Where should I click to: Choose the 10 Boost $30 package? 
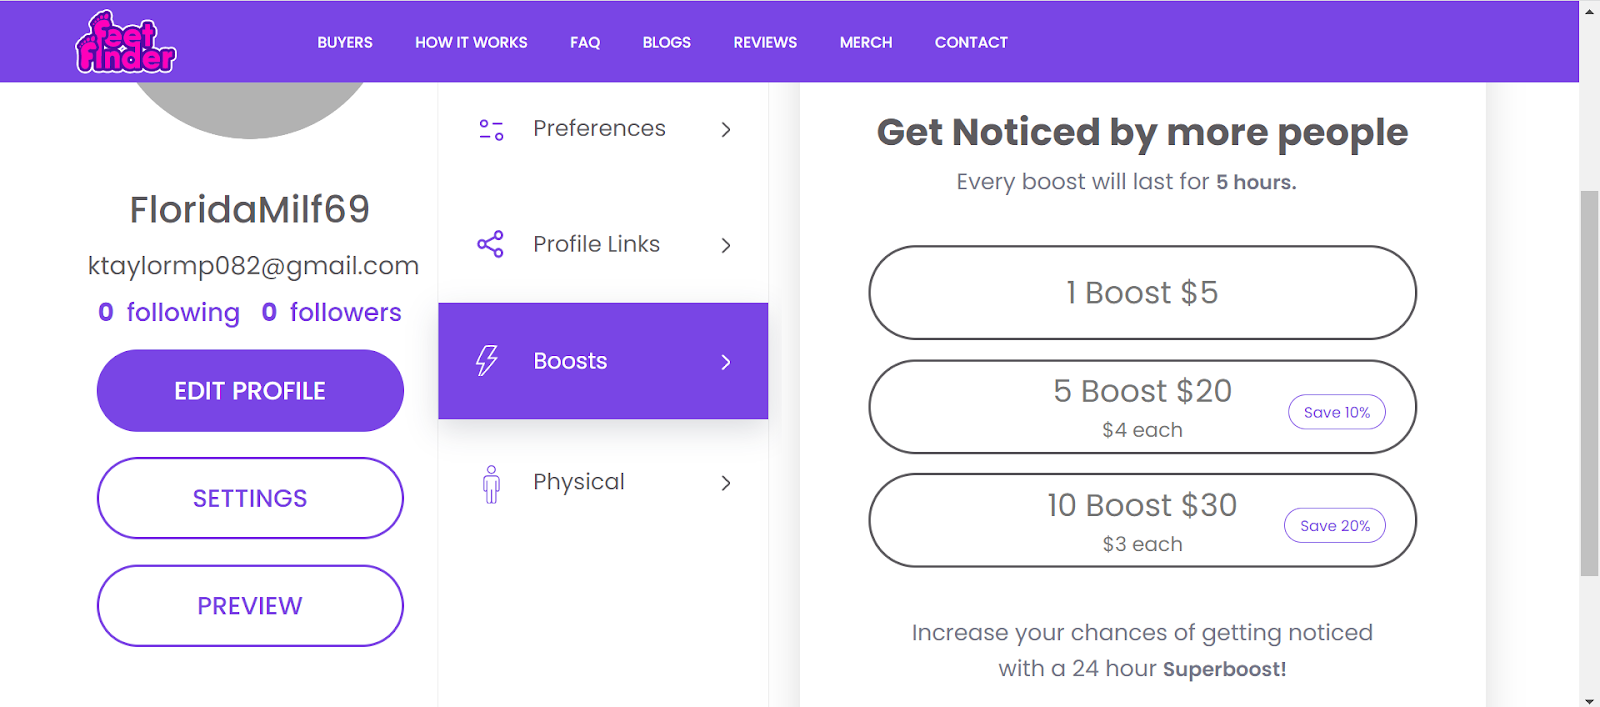[x=1143, y=520]
